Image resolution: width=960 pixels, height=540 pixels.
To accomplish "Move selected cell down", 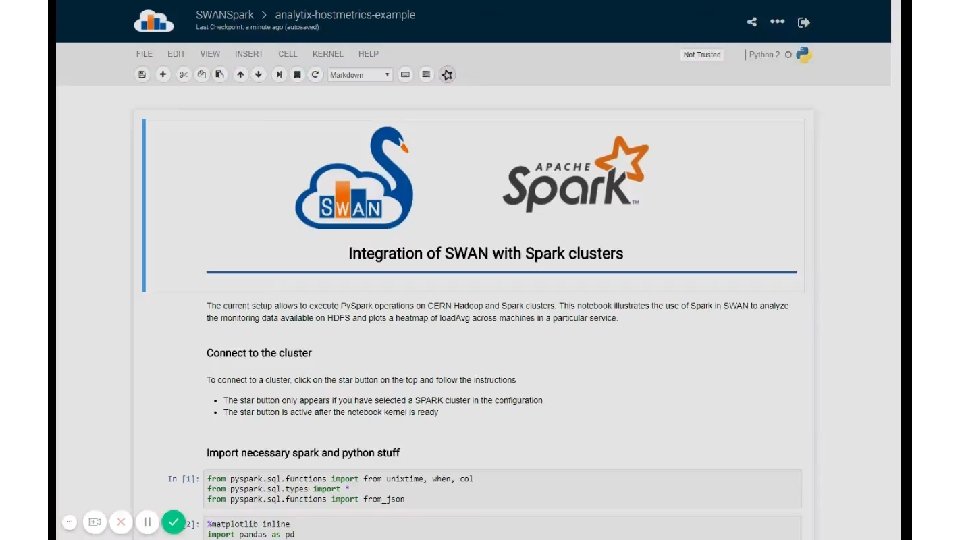I will tap(258, 75).
